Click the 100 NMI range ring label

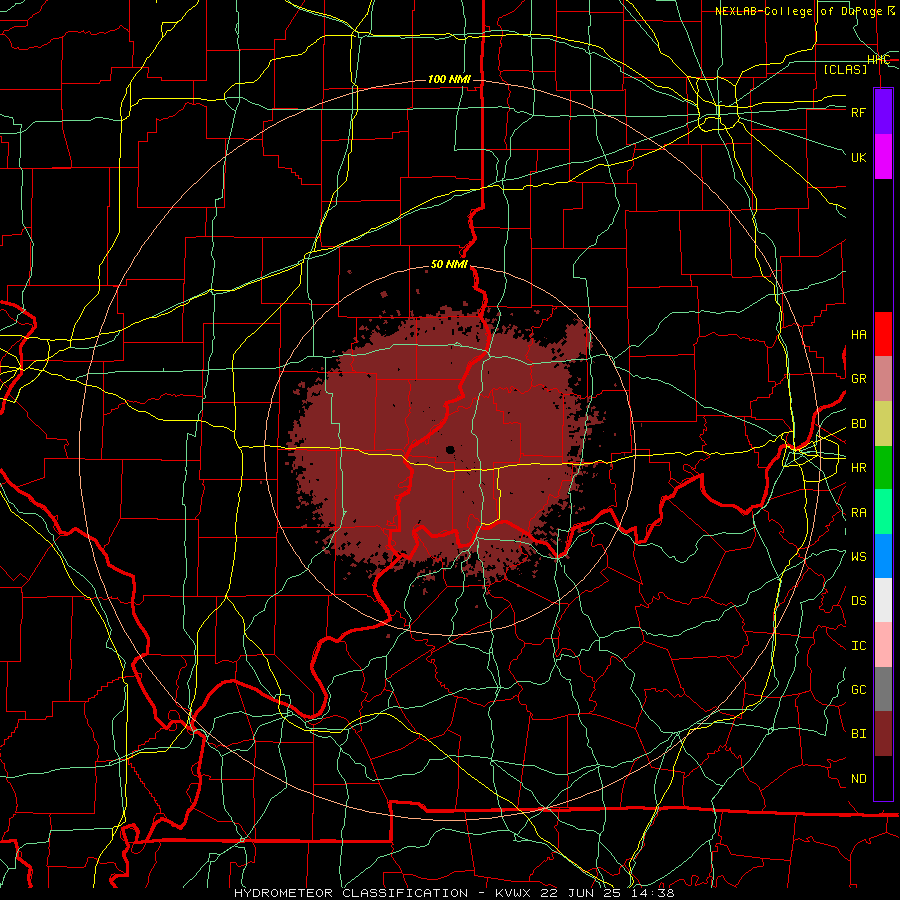pos(449,79)
